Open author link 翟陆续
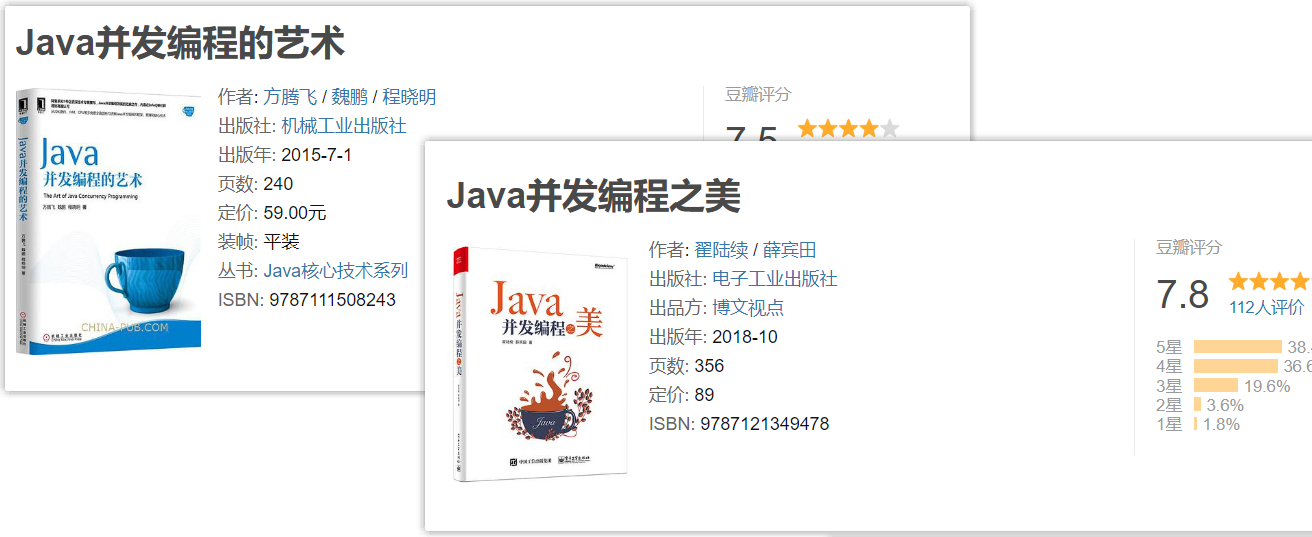Screen dimensions: 1312x537 722,250
